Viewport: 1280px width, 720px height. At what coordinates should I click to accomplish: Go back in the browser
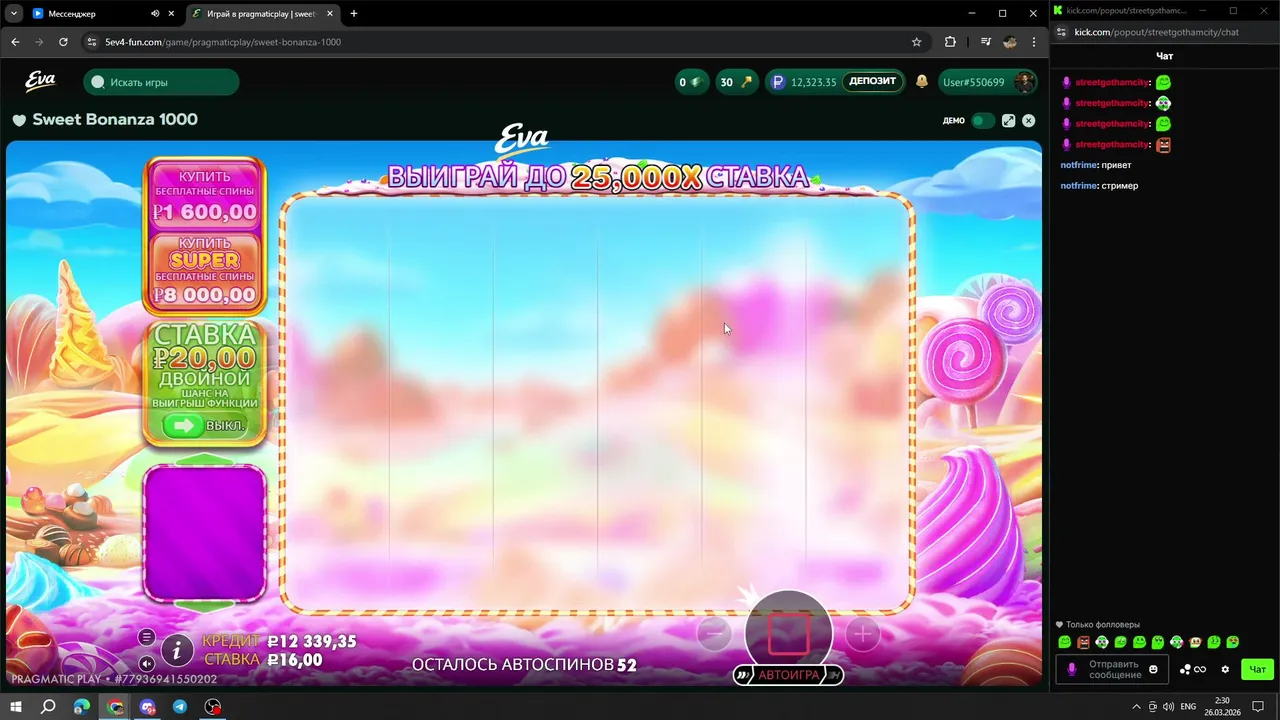pyautogui.click(x=15, y=42)
